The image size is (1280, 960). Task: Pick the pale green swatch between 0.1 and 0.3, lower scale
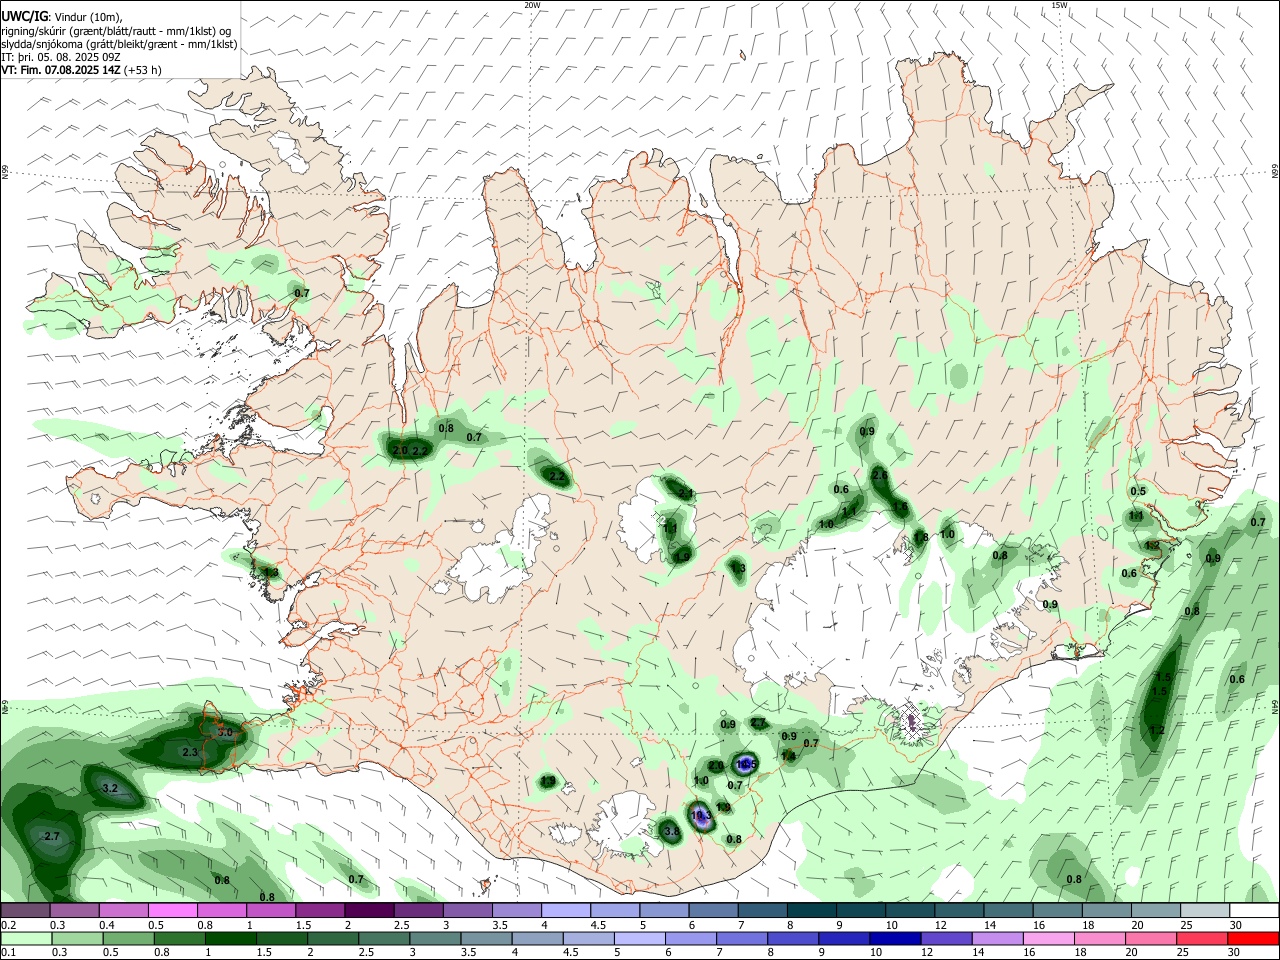(x=25, y=939)
